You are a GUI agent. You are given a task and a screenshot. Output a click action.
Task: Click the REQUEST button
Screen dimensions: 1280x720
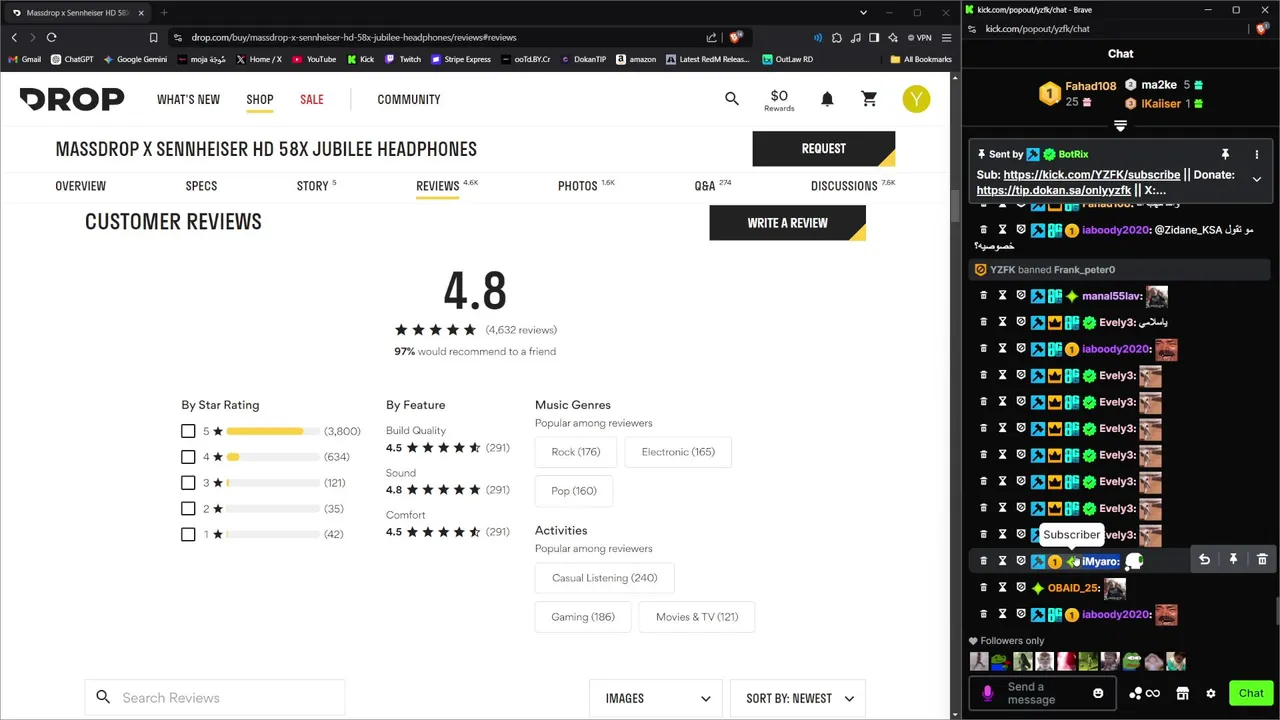click(x=824, y=149)
